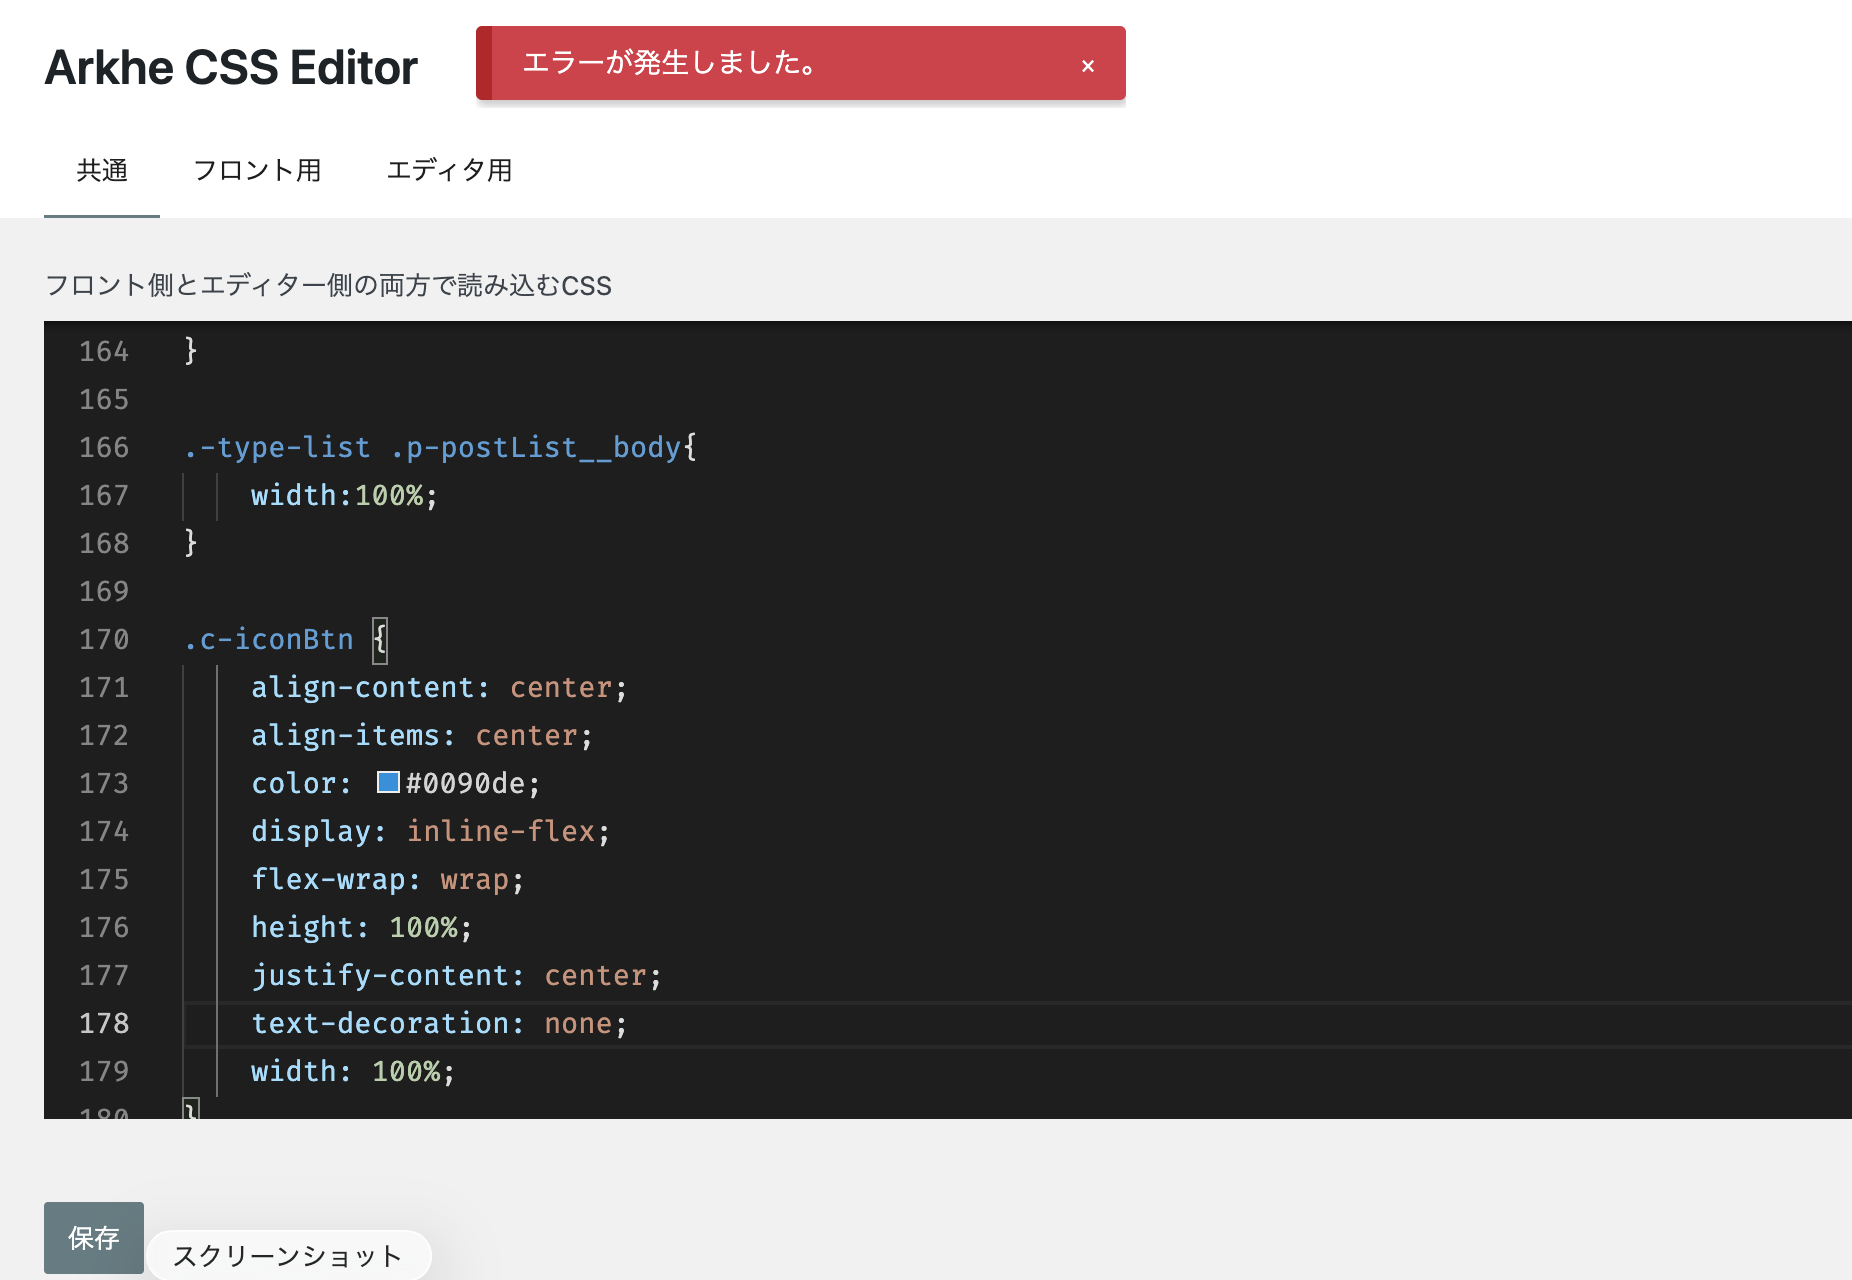Click the .c-iconBtn selector
Screen dimensions: 1852x1280
269,639
